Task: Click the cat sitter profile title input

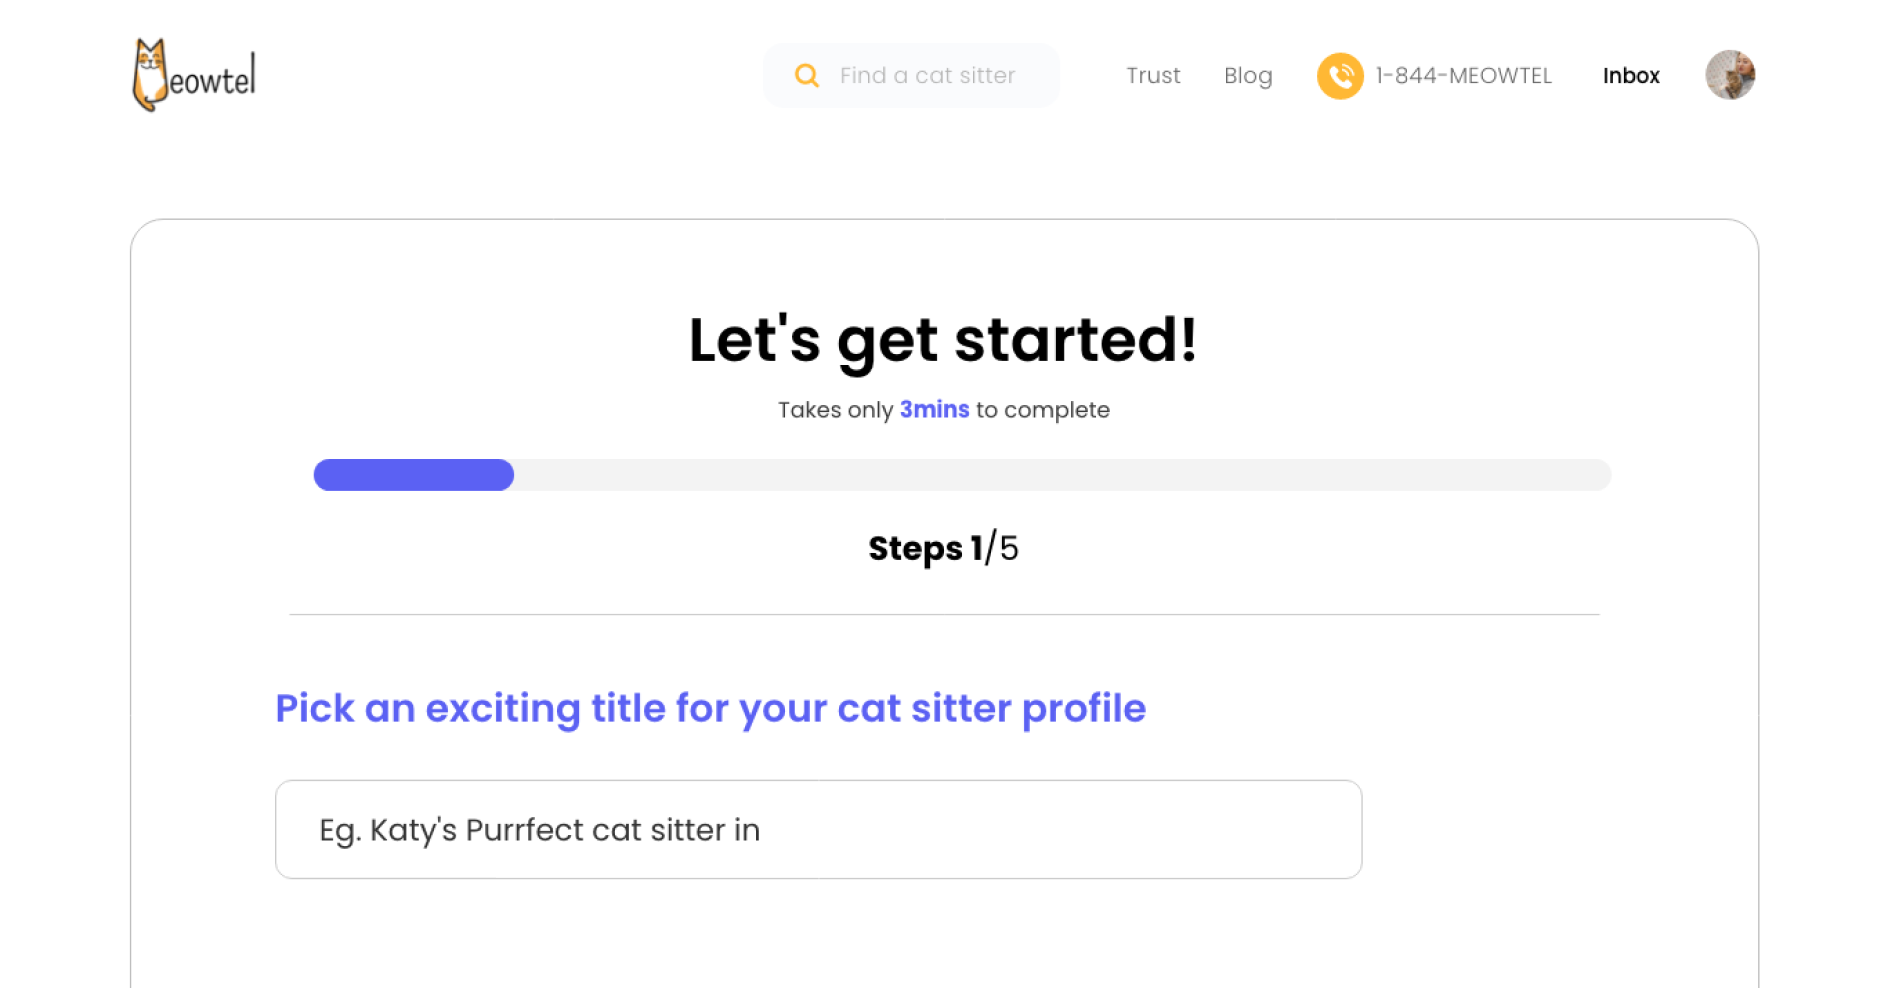Action: pyautogui.click(x=818, y=830)
